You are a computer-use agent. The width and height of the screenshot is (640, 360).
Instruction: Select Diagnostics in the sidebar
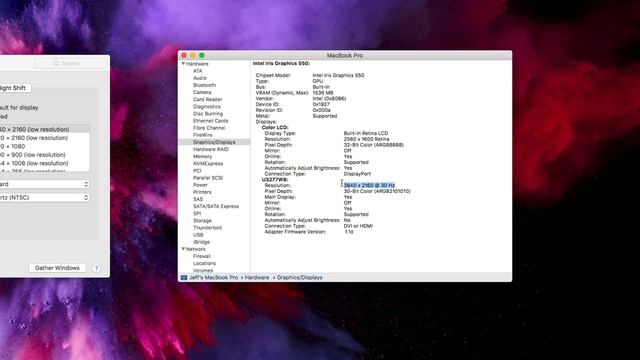click(207, 107)
